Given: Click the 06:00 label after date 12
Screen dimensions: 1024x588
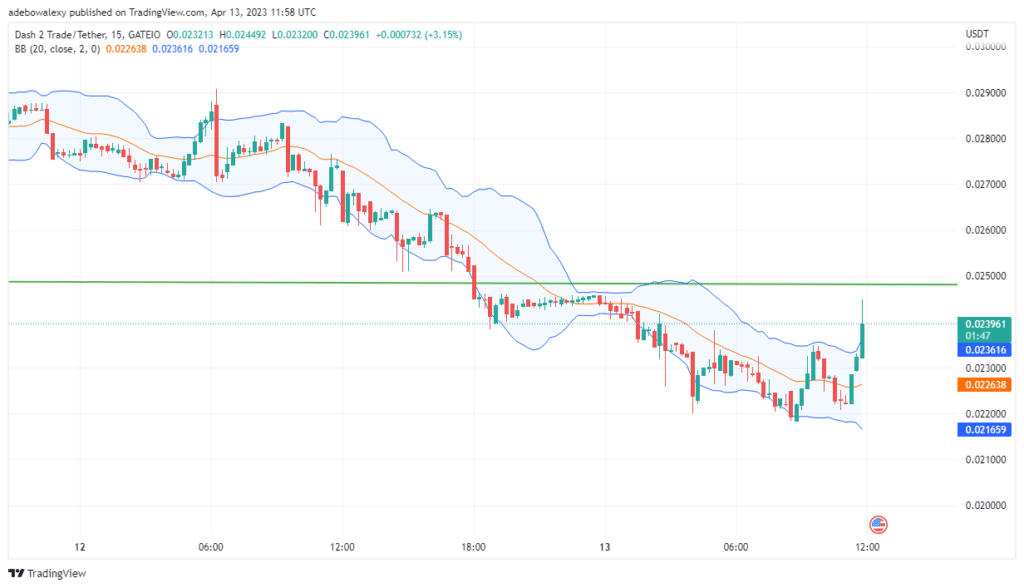Looking at the screenshot, I should click(x=211, y=547).
